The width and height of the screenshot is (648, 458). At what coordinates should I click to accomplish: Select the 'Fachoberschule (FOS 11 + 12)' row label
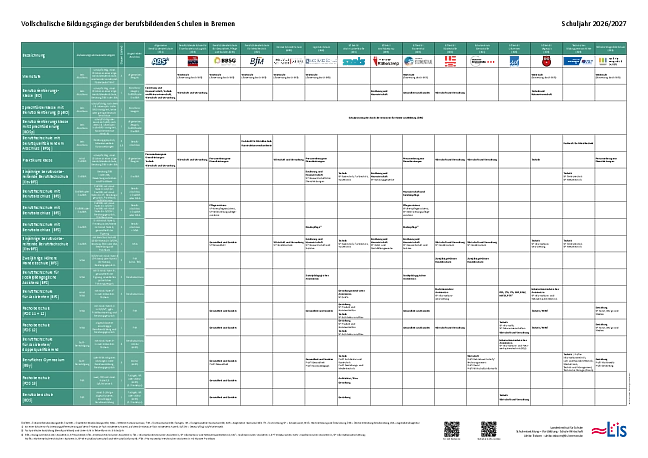(36, 311)
